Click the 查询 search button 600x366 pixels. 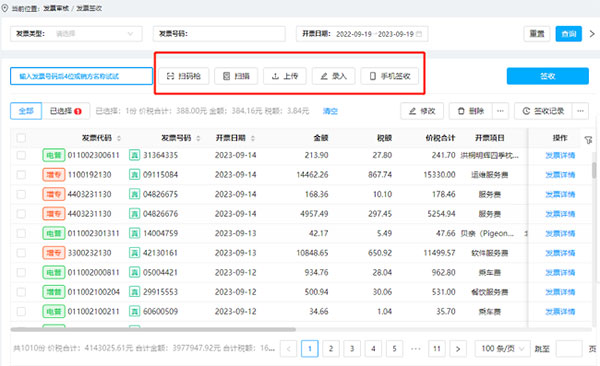point(569,34)
